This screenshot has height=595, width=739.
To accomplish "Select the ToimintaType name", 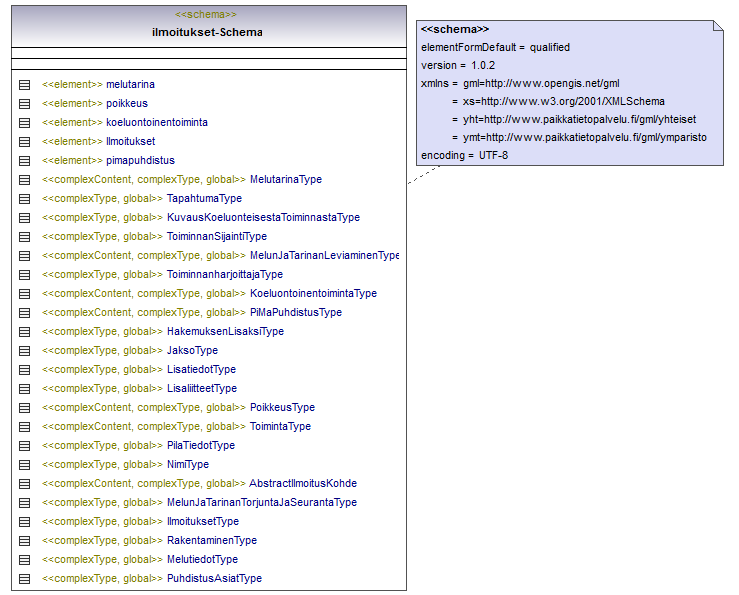I will (280, 426).
